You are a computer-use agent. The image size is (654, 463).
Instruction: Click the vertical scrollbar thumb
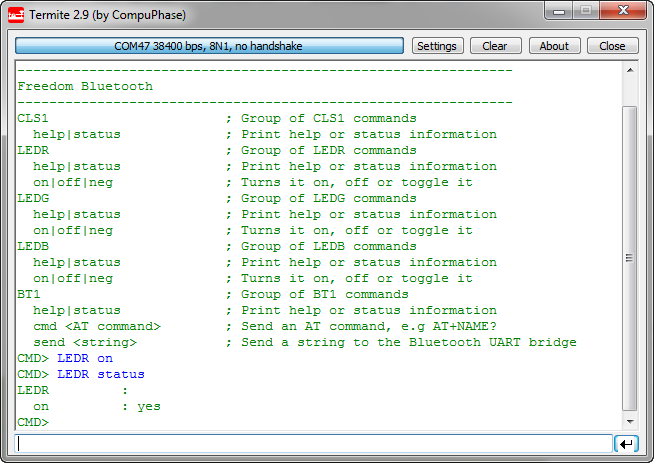tap(629, 257)
